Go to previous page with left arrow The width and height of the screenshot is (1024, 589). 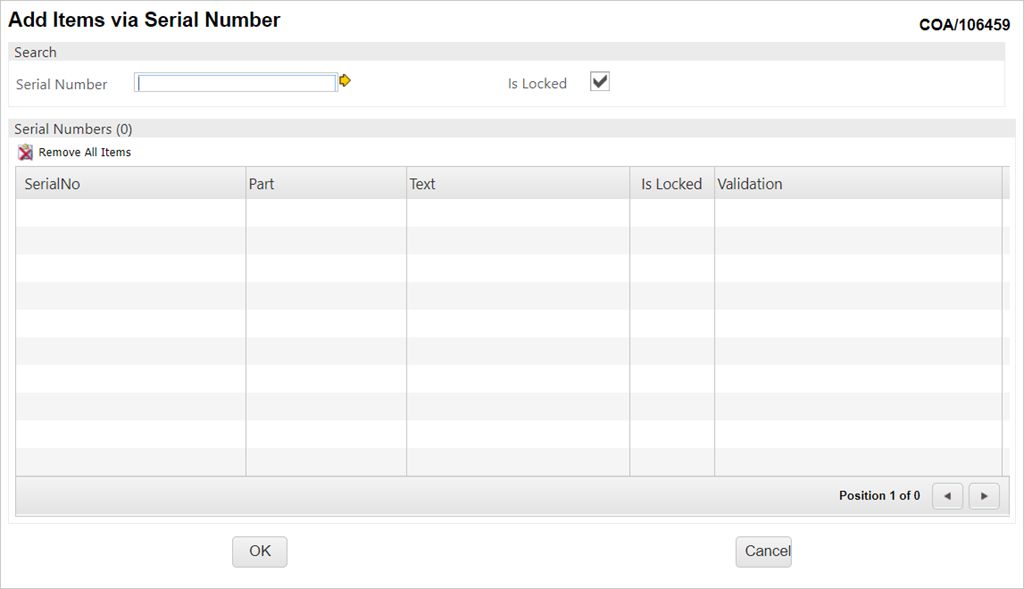[x=947, y=496]
